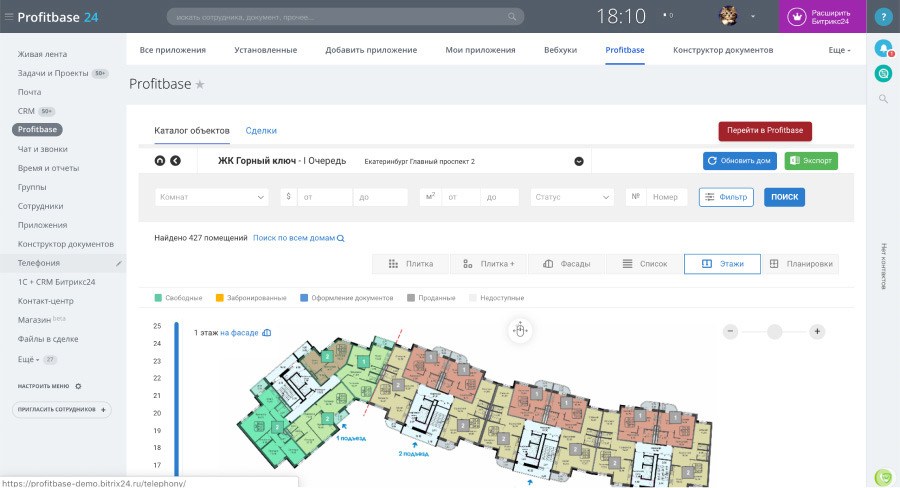Expand the Еще menu in top tabs
900x488 pixels.
[x=839, y=50]
